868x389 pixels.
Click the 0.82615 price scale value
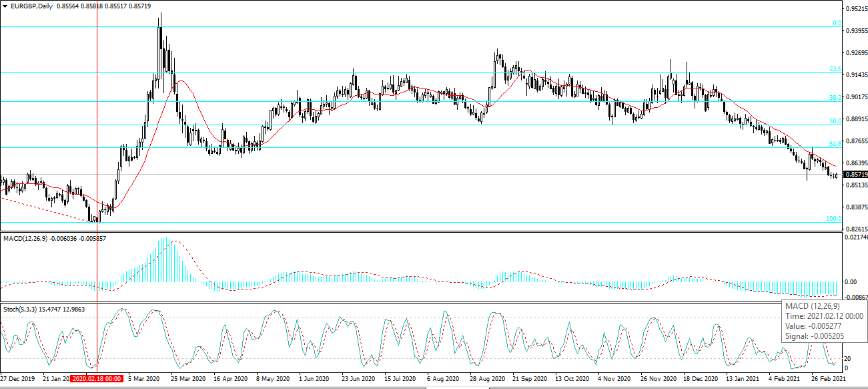click(856, 228)
